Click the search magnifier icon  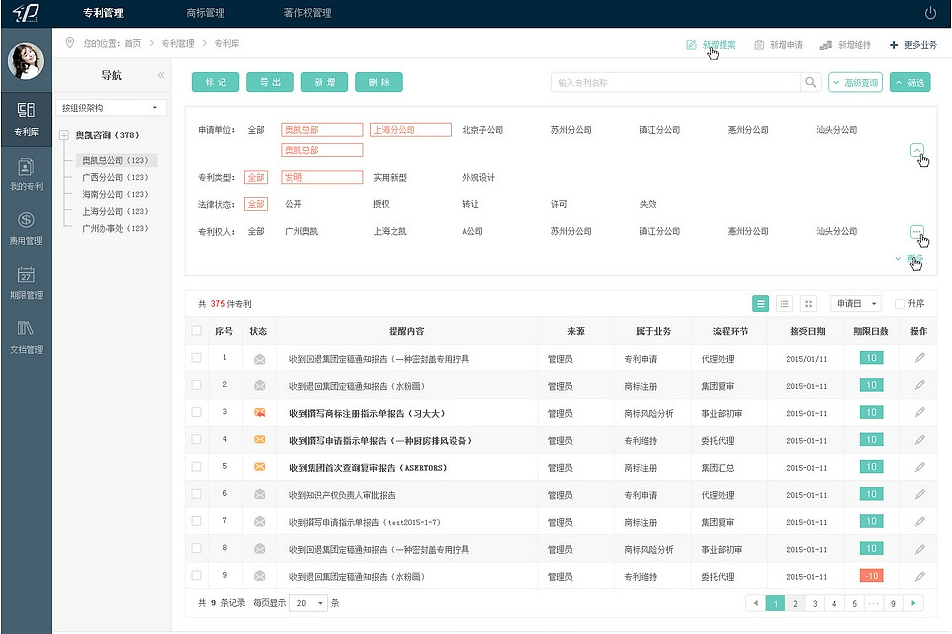[x=811, y=83]
